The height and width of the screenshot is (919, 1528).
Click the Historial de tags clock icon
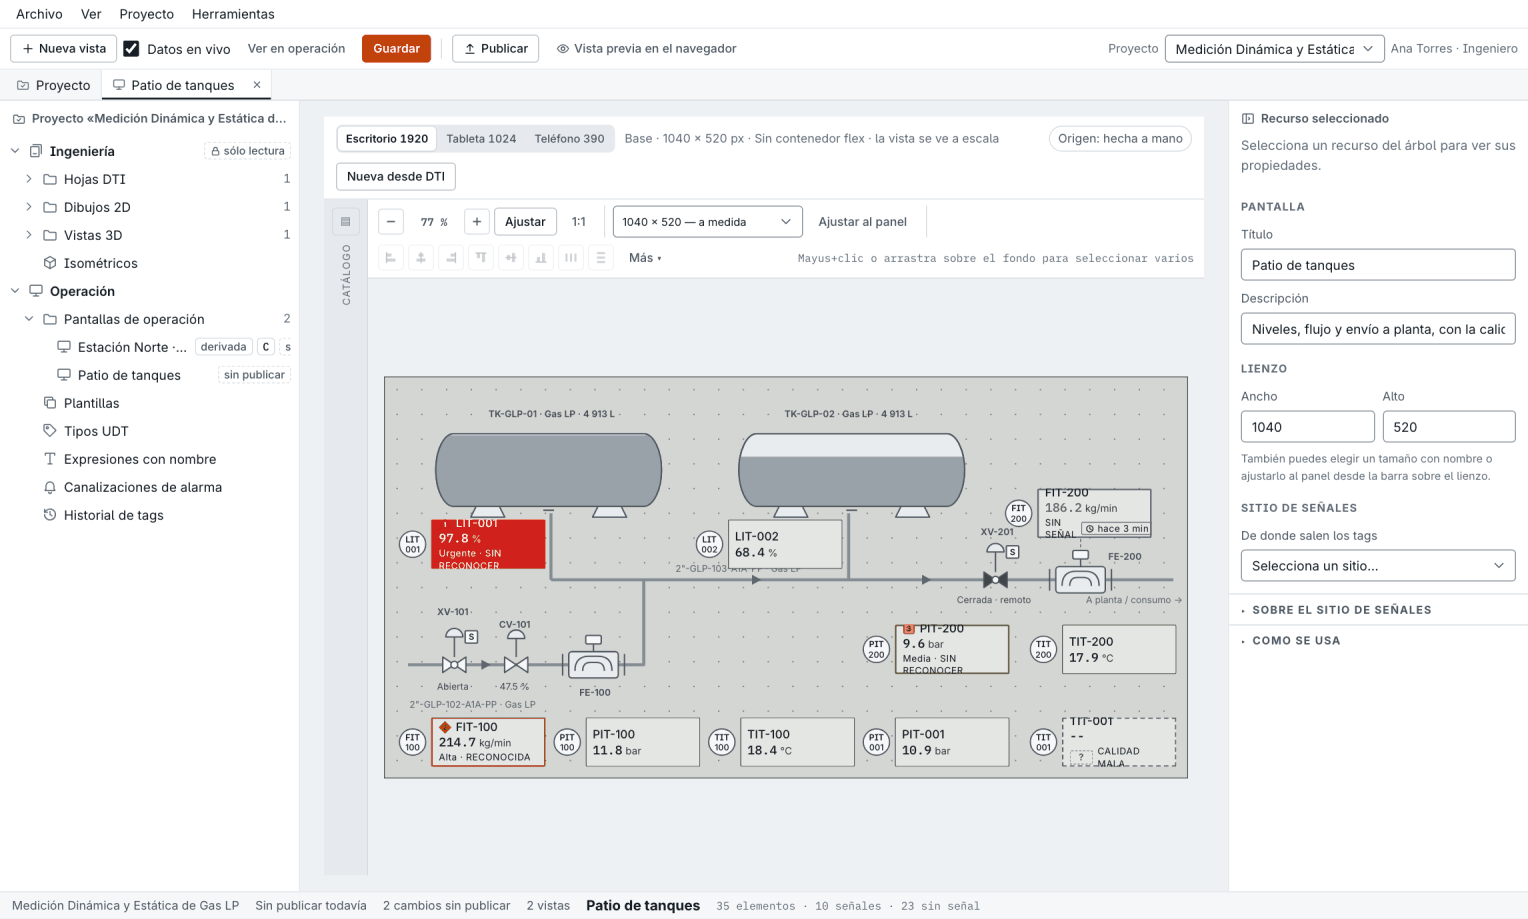click(x=50, y=515)
